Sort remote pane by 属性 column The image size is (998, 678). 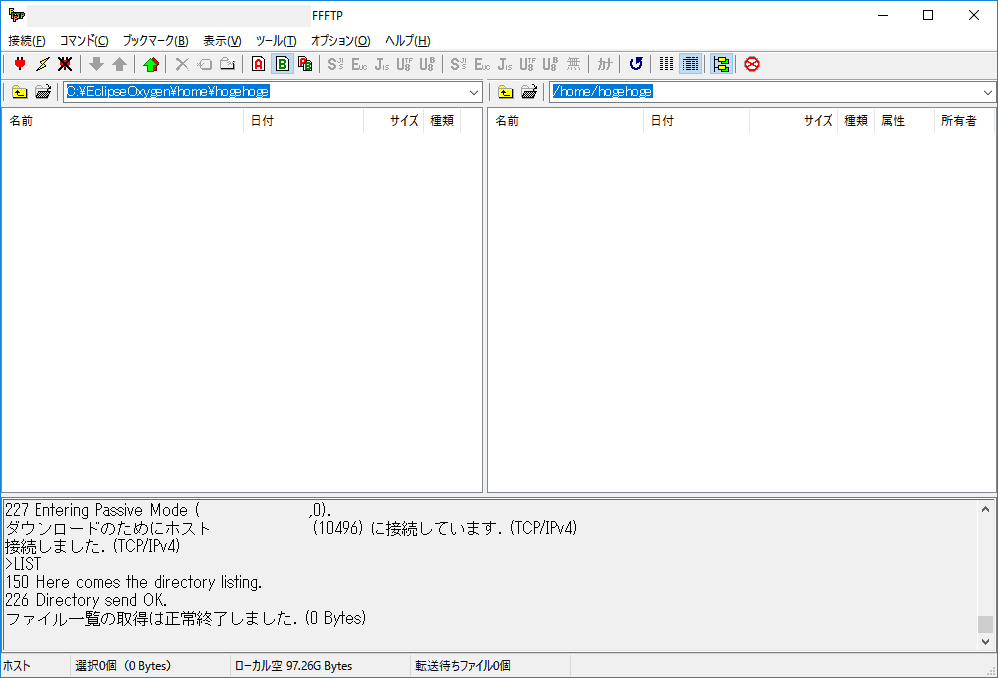904,121
